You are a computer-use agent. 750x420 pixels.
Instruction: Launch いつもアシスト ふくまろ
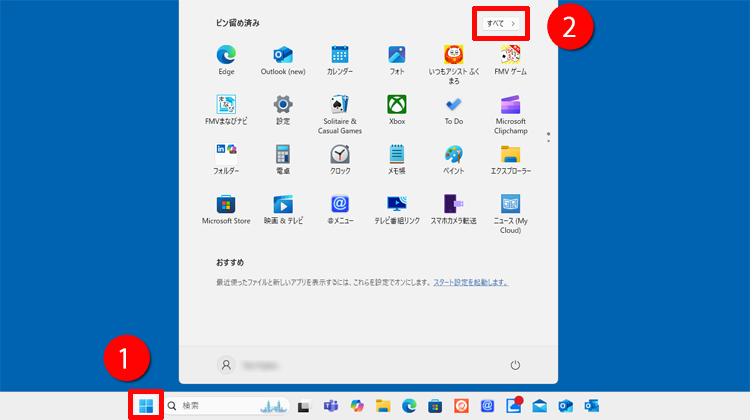[x=453, y=65]
